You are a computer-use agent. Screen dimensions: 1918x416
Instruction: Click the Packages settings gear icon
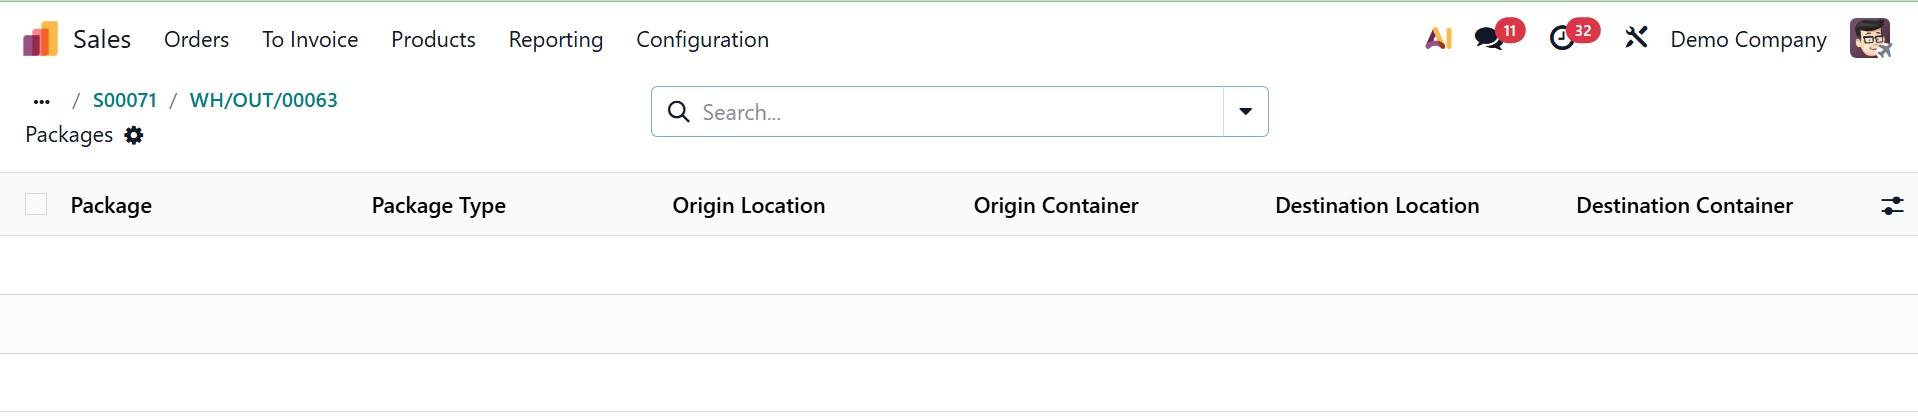(x=134, y=135)
